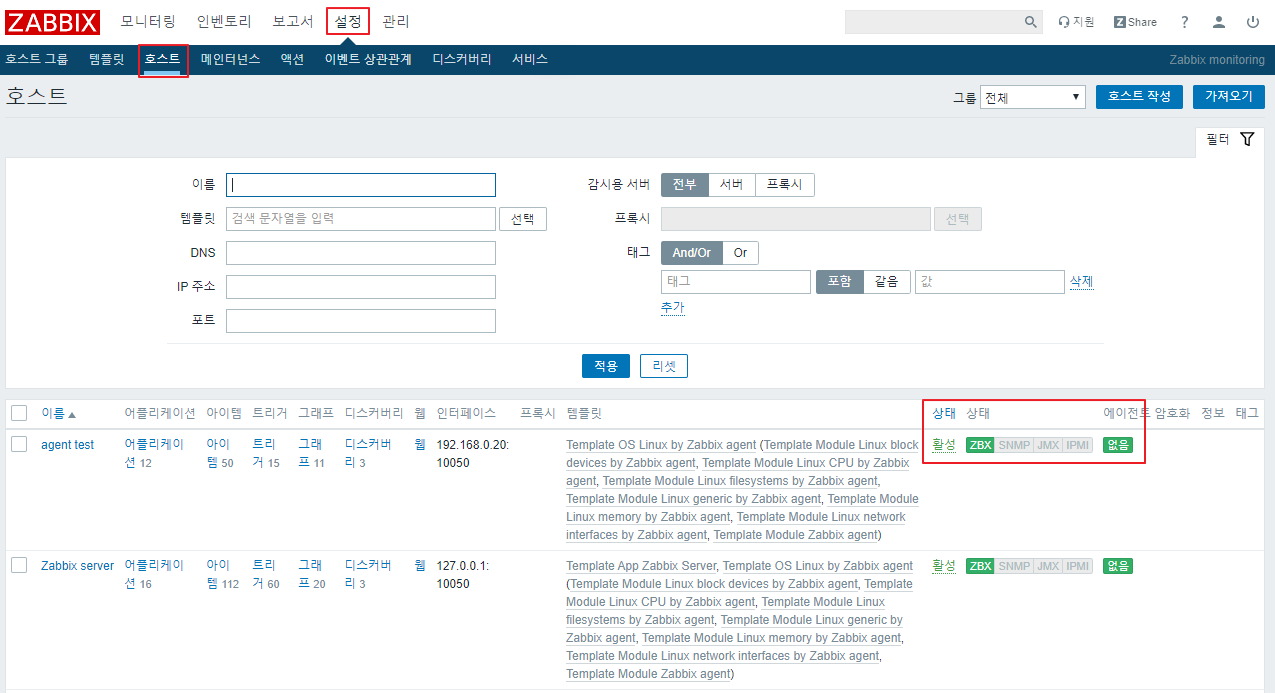Go to 템플릿 submenu
The width and height of the screenshot is (1275, 693).
point(107,60)
